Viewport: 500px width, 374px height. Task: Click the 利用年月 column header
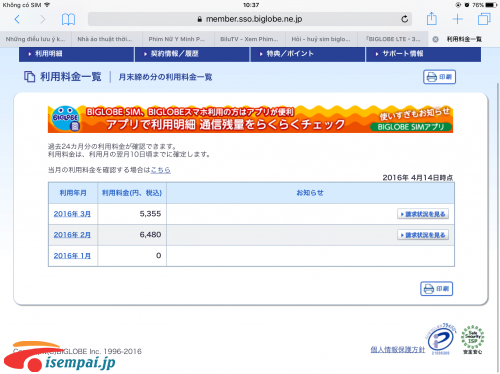click(73, 193)
